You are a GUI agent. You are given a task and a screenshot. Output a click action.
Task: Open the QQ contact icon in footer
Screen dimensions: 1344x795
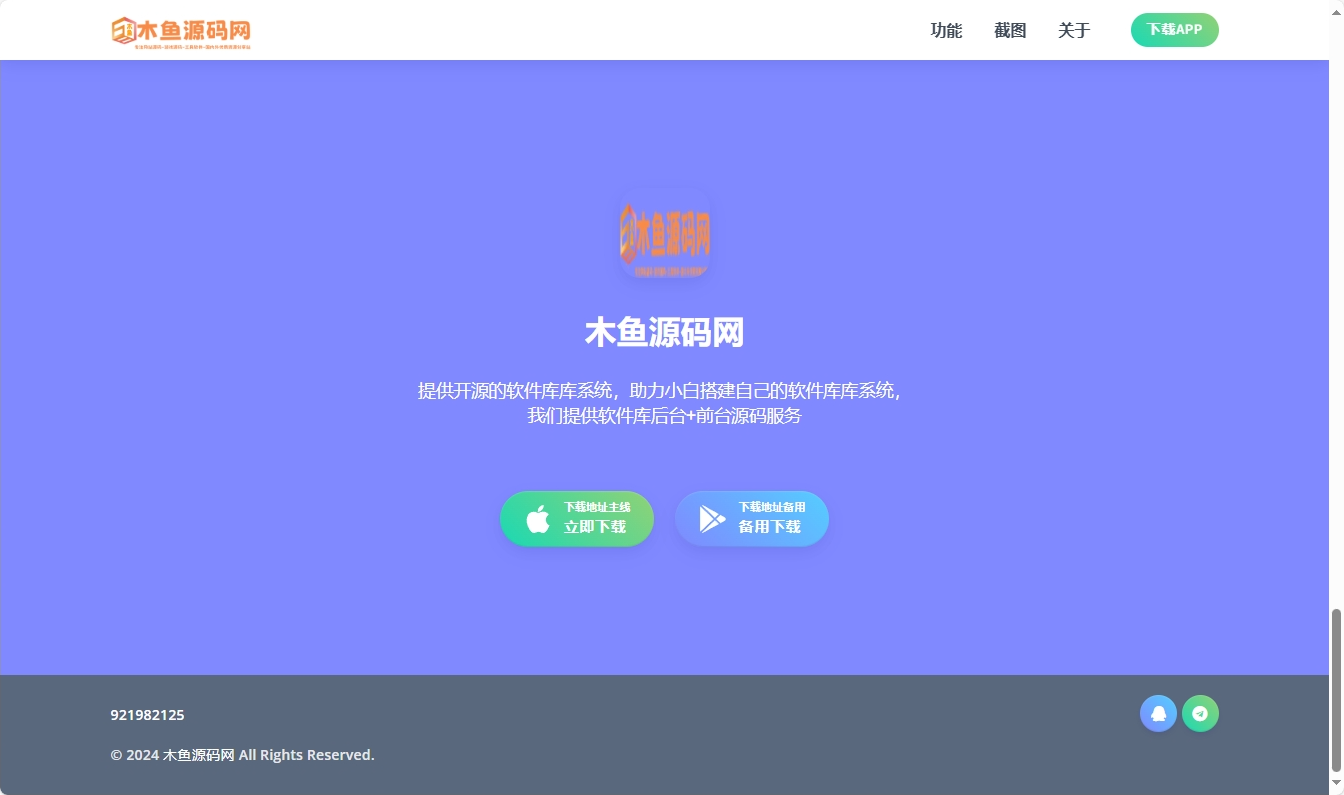click(x=1158, y=714)
